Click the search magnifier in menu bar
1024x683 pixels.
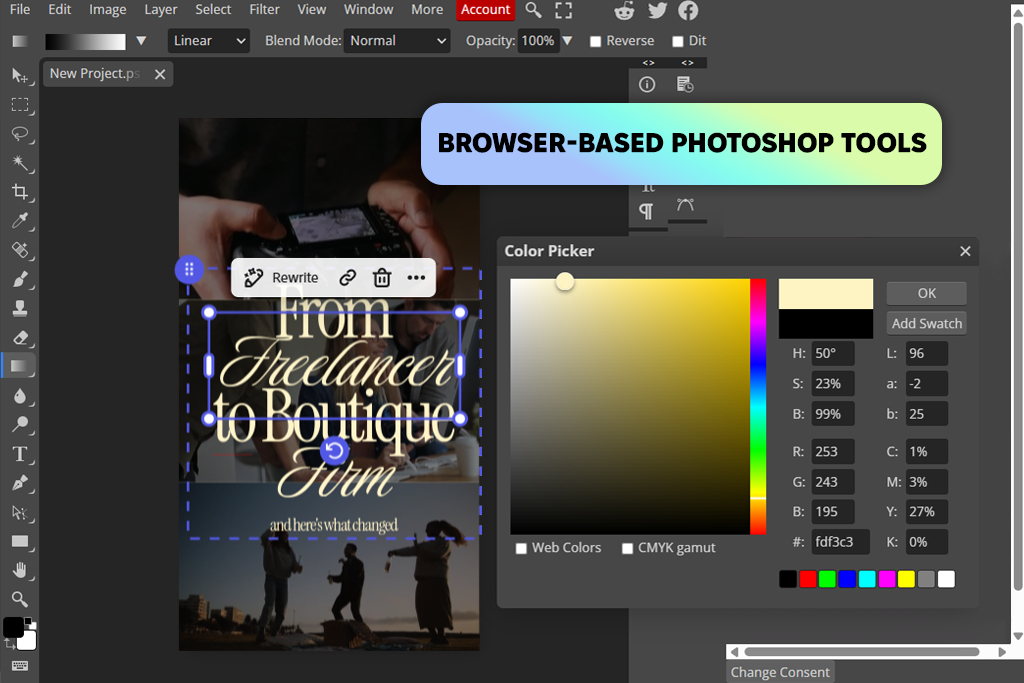[534, 10]
